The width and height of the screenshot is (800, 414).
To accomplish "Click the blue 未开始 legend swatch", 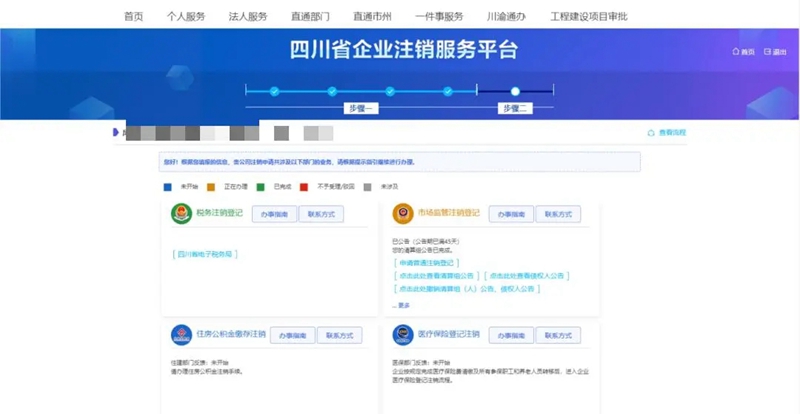I will [x=167, y=187].
